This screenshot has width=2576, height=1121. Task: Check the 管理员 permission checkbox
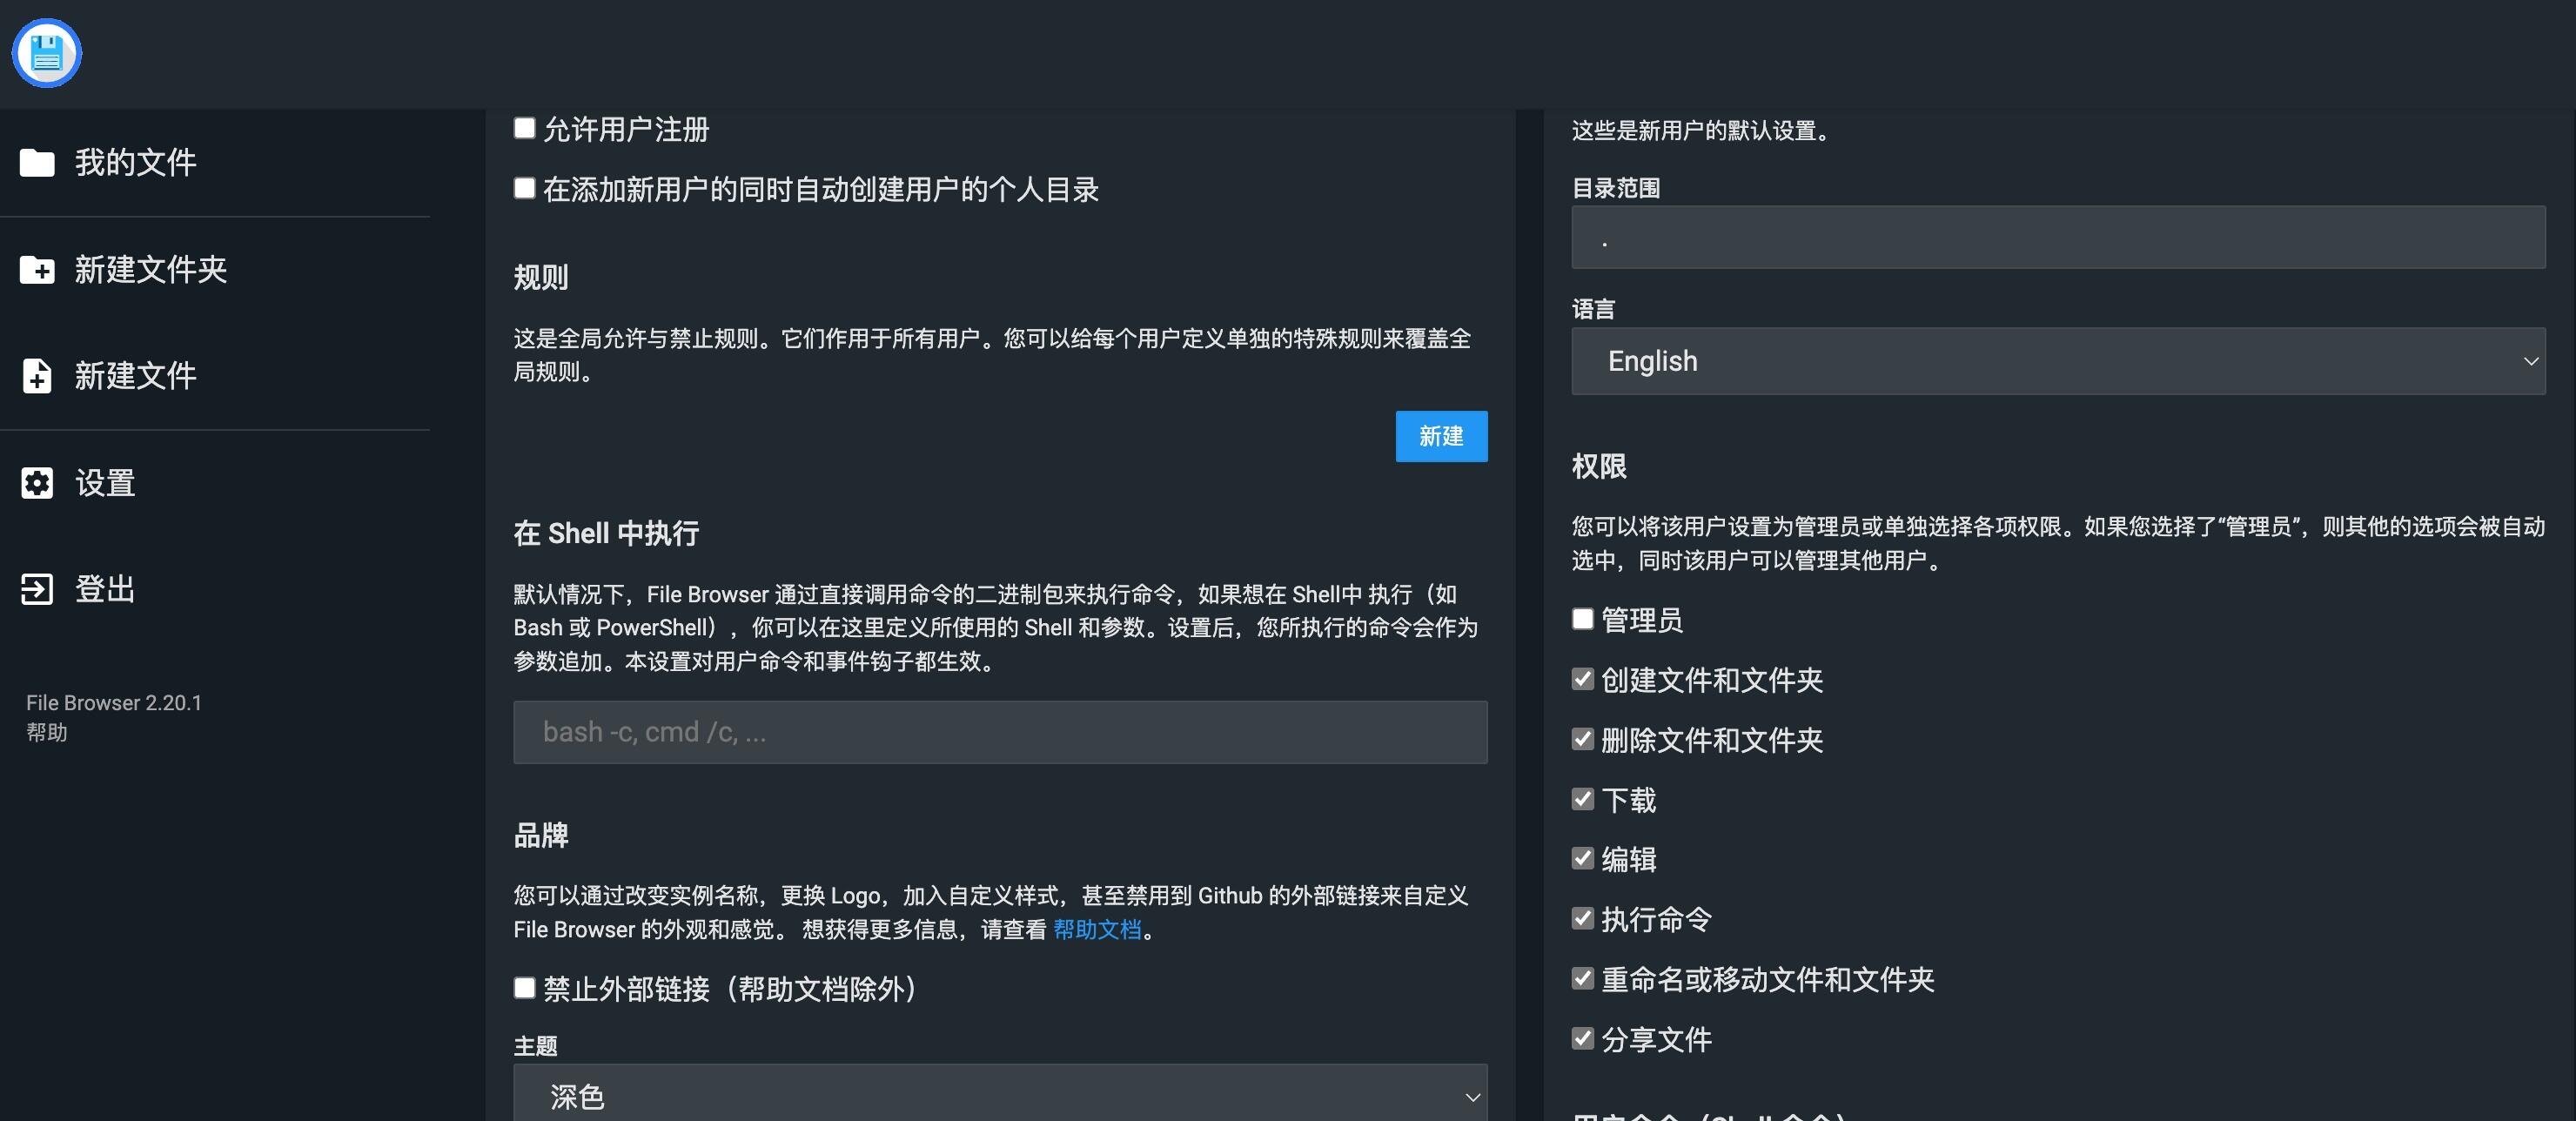point(1582,620)
